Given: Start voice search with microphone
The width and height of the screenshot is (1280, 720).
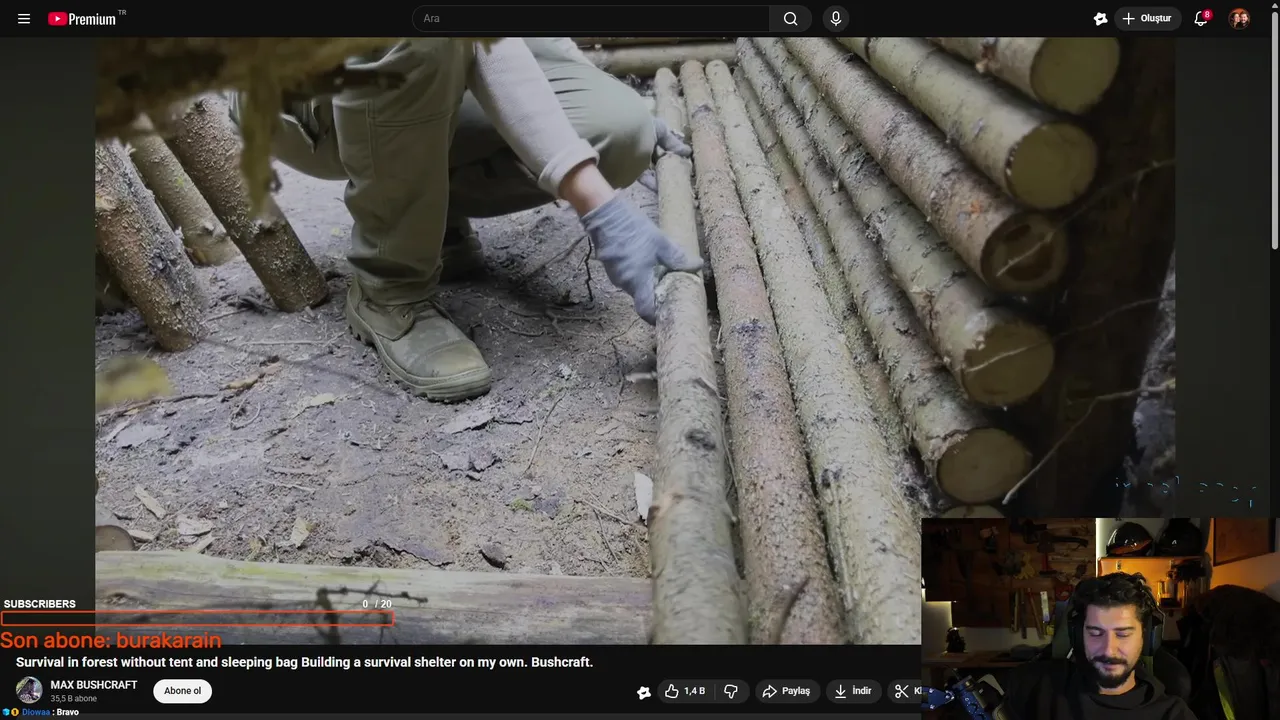Looking at the screenshot, I should [x=836, y=19].
